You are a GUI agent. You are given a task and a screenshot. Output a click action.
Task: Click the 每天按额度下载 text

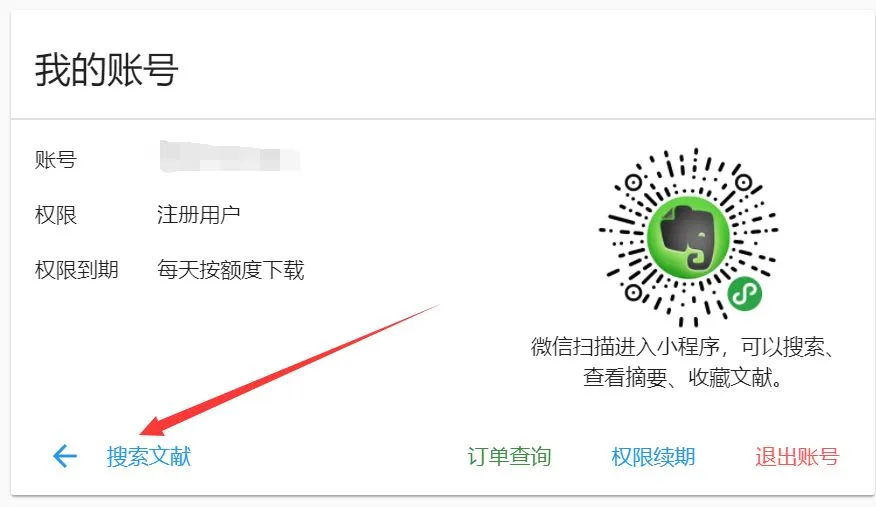click(230, 270)
